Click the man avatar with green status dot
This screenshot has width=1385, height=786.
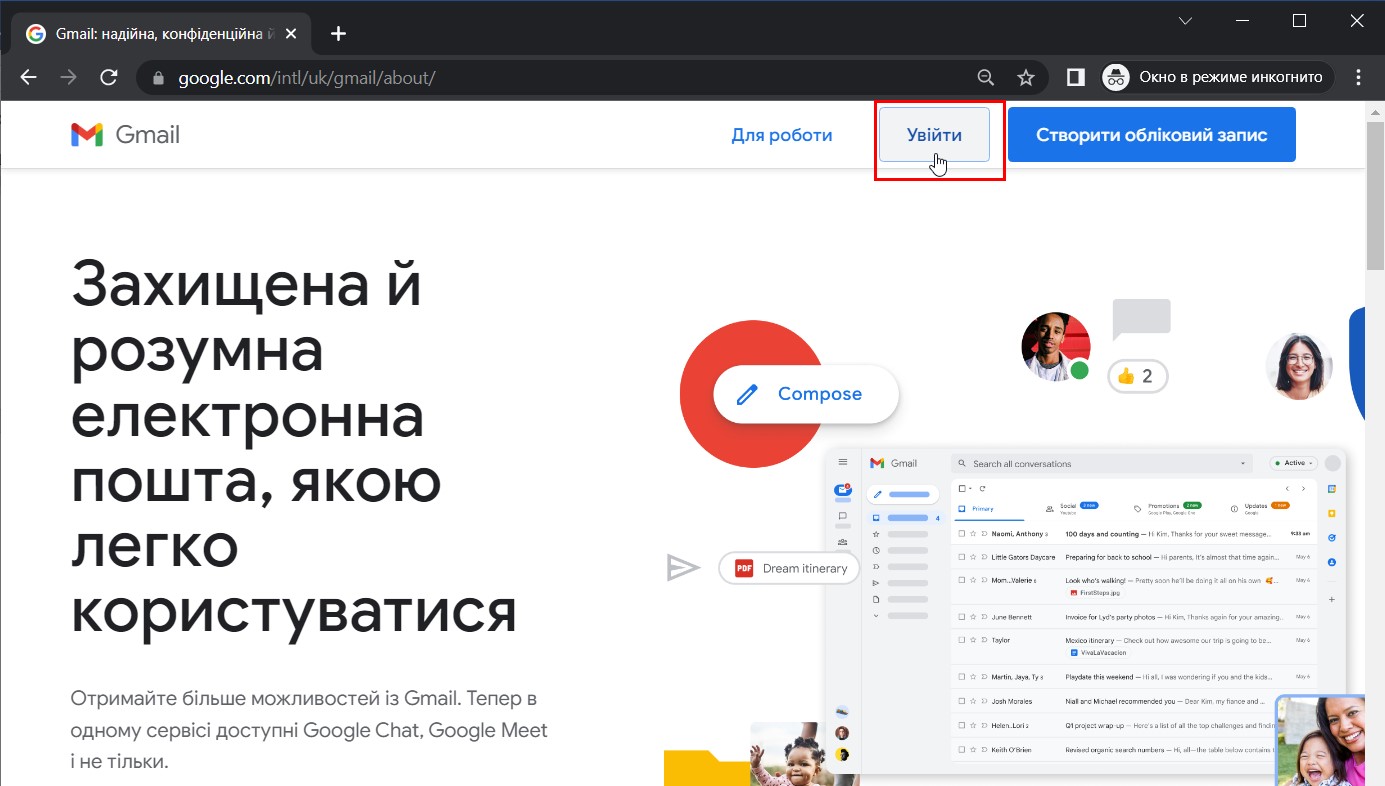1056,347
